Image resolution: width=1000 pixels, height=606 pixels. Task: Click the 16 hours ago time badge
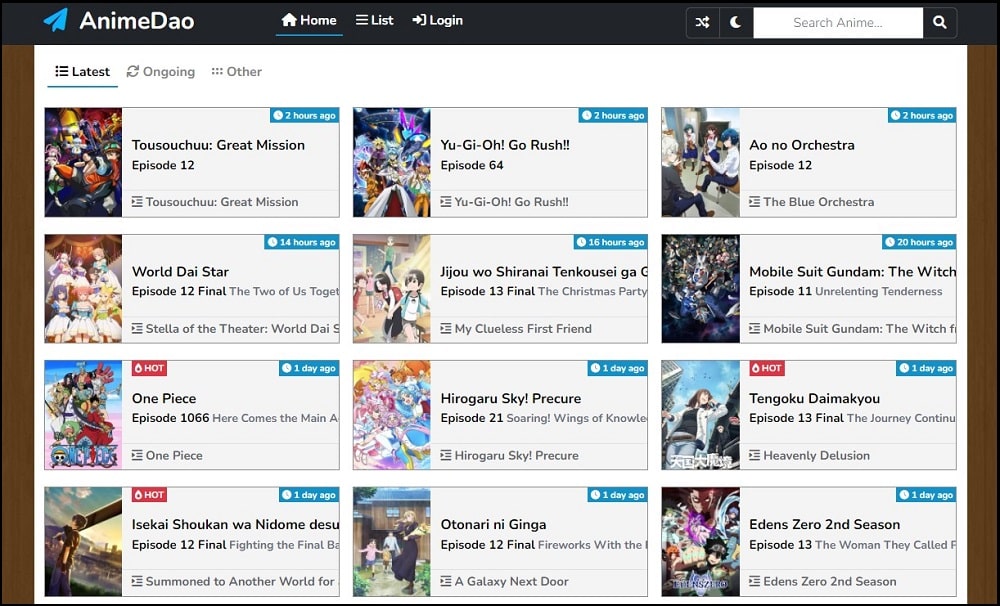click(610, 242)
